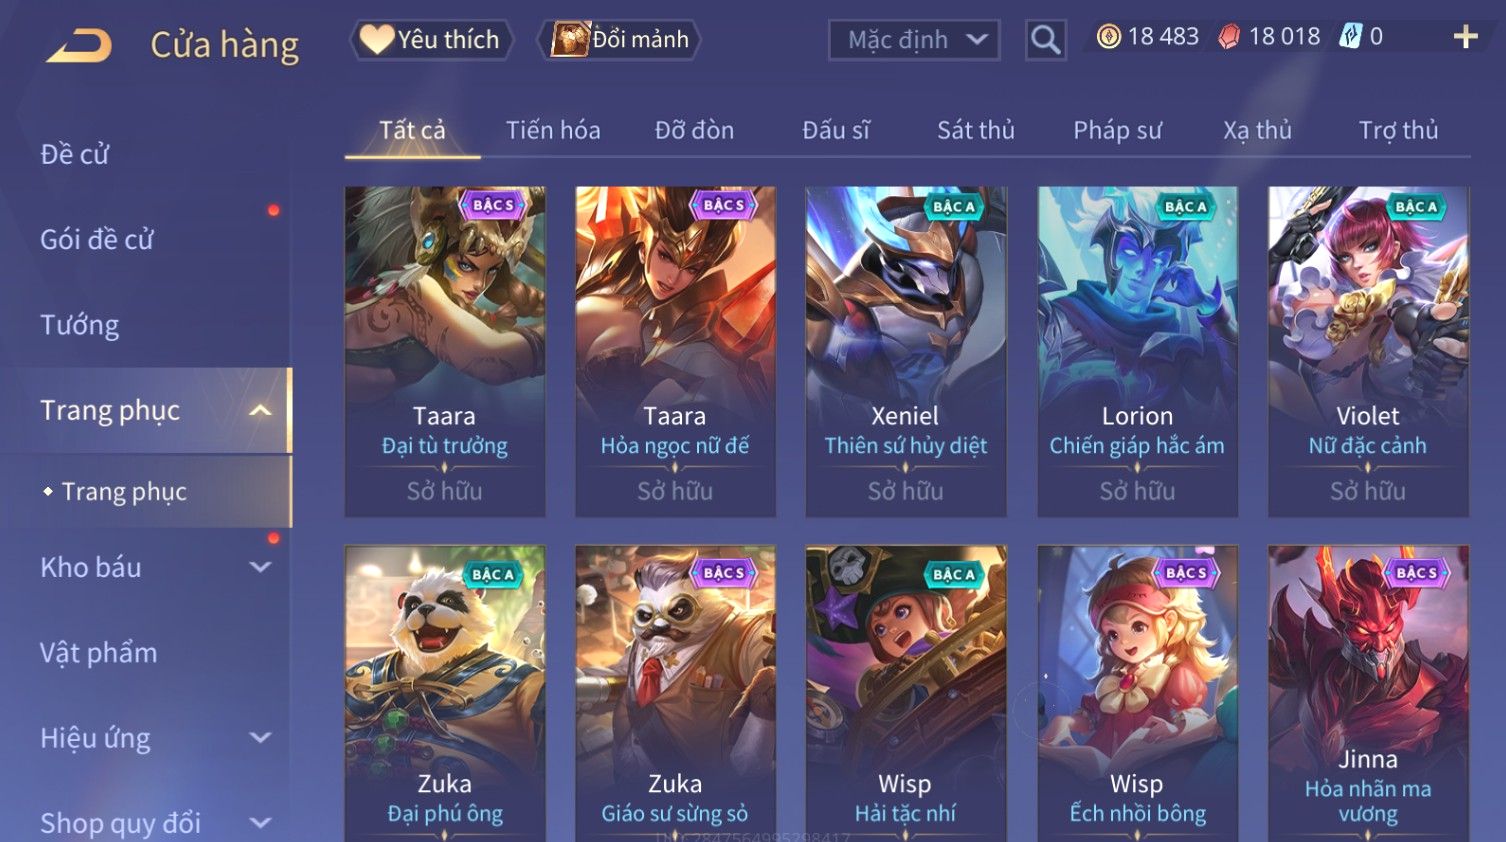
Task: Click the blue voucher currency icon
Action: pyautogui.click(x=1350, y=37)
